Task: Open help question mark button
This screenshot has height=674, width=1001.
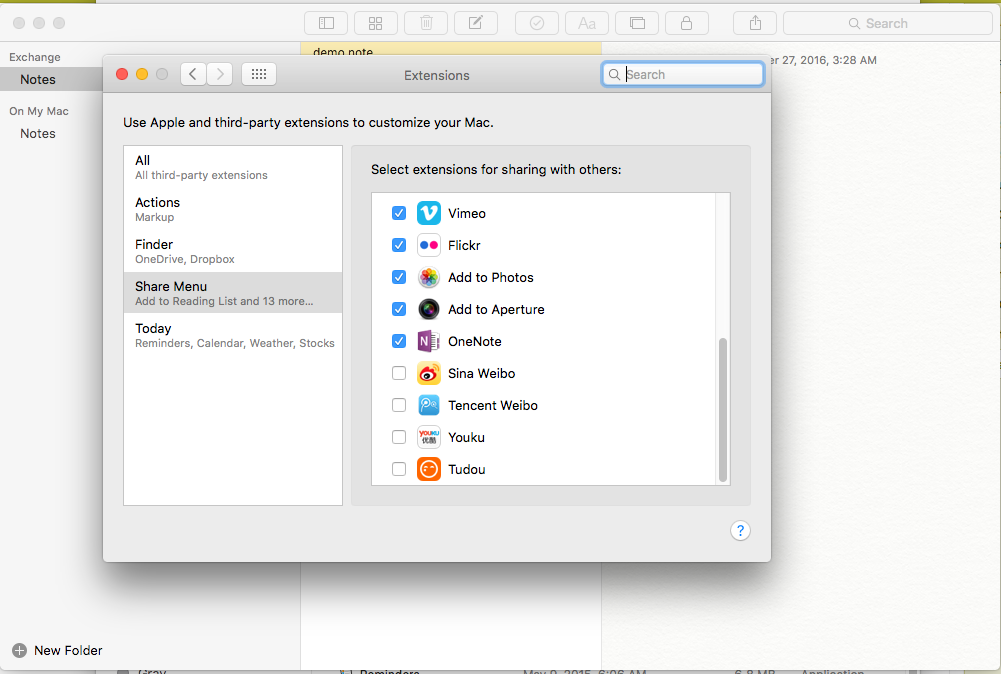Action: 740,530
